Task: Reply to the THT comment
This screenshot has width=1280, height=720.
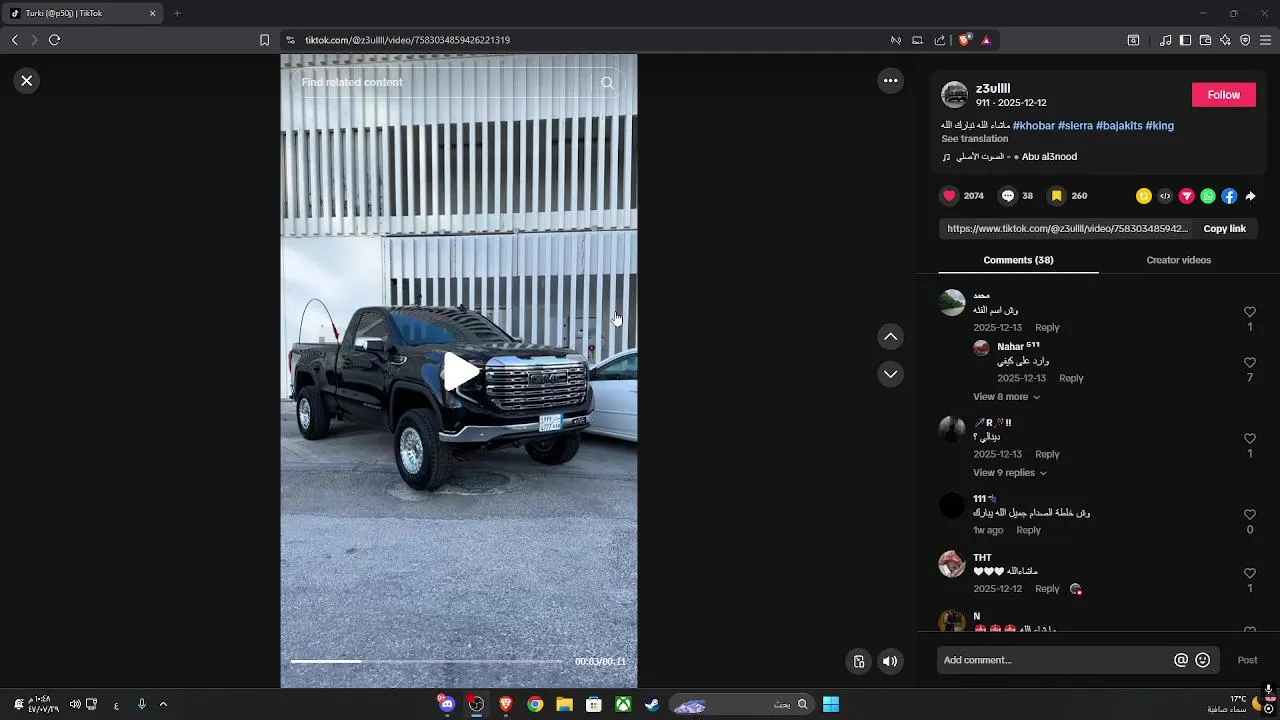Action: coord(1047,589)
